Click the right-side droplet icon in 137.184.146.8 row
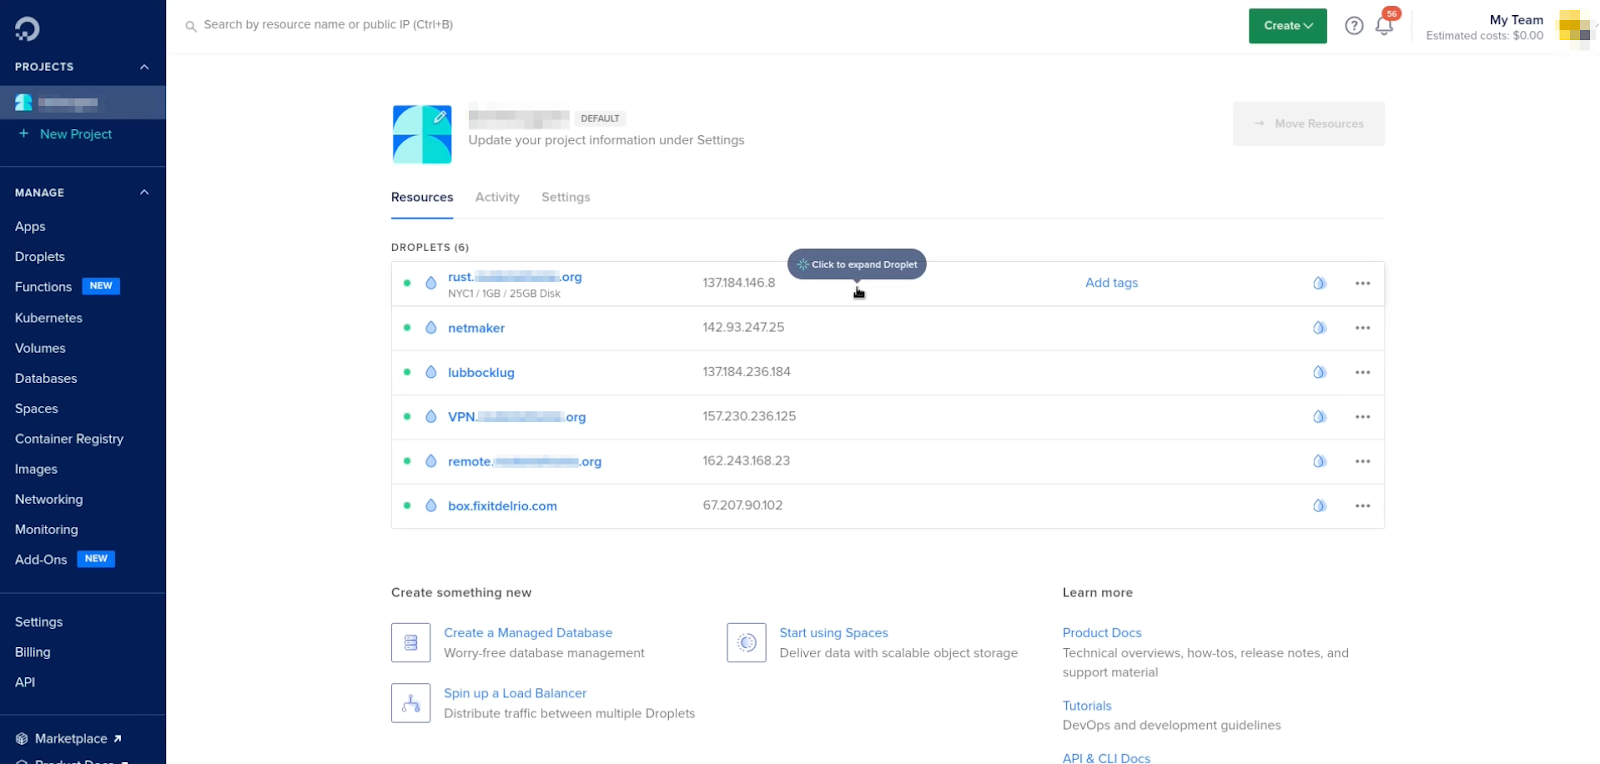This screenshot has height=764, width=1600. (1319, 283)
